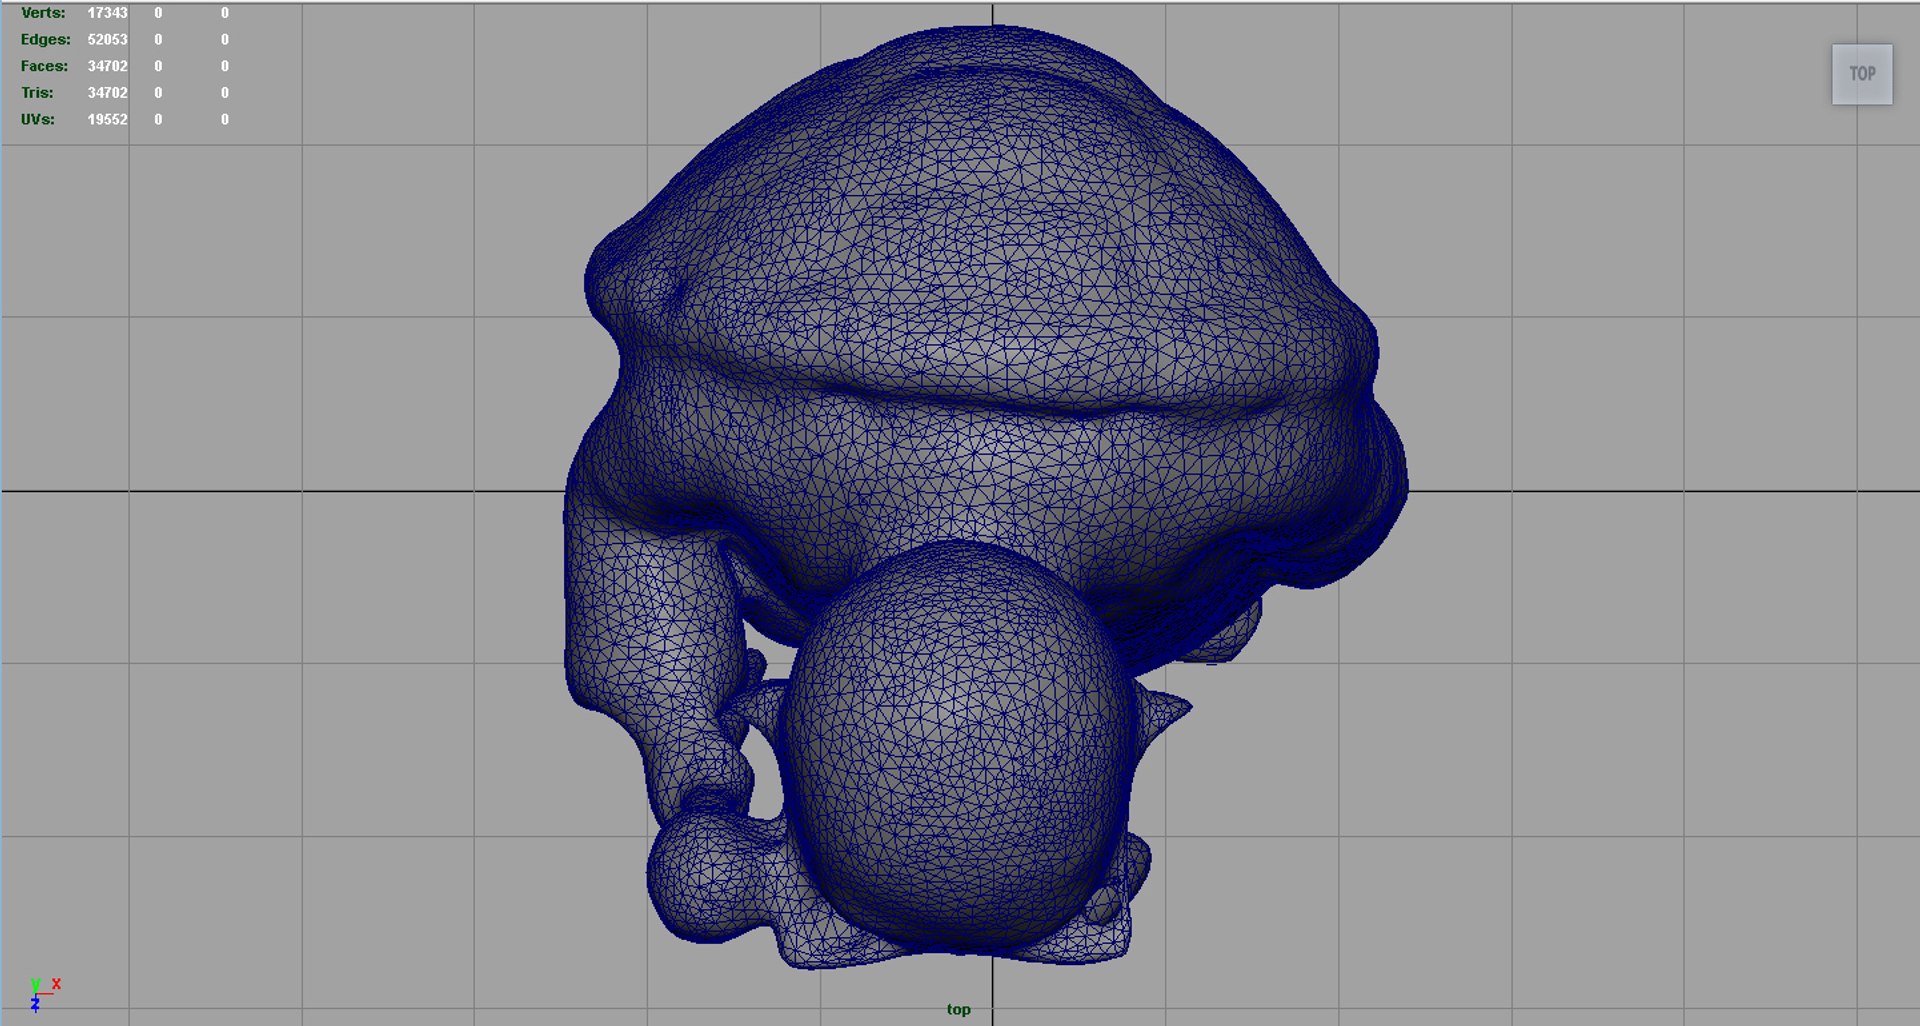Image resolution: width=1920 pixels, height=1026 pixels.
Task: Select the large mushroom cap wireframe mesh
Action: coord(985,300)
